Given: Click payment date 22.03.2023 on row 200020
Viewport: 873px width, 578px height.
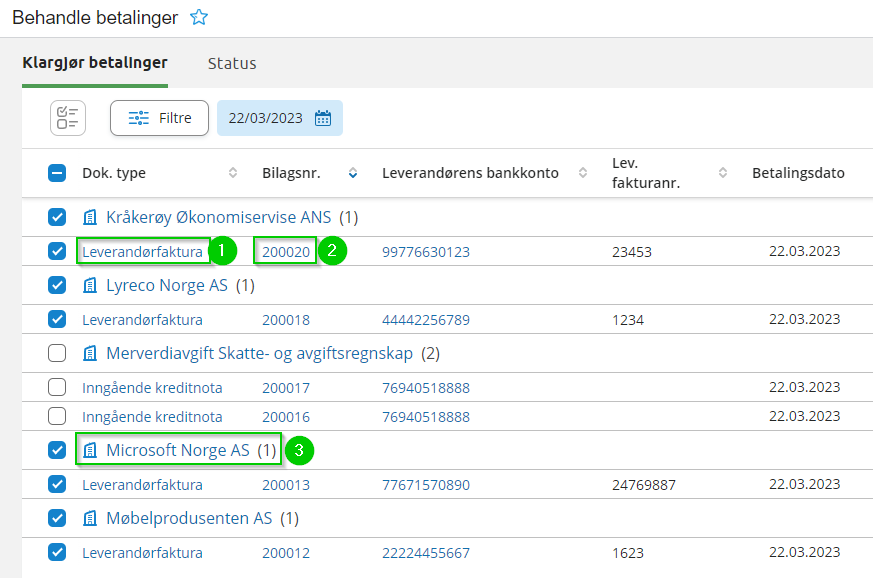Looking at the screenshot, I should coord(805,251).
